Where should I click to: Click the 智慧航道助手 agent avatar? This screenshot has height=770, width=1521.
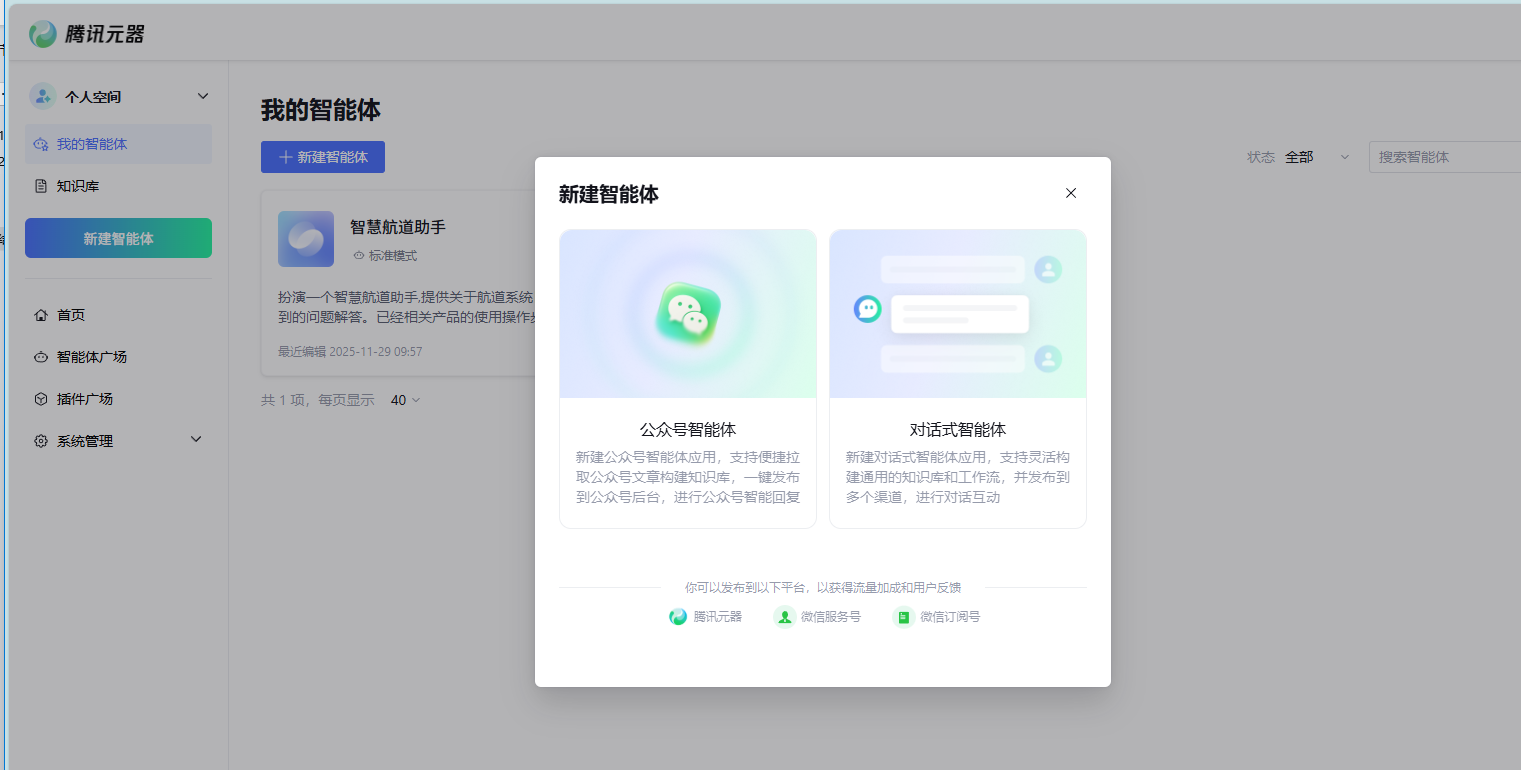305,238
